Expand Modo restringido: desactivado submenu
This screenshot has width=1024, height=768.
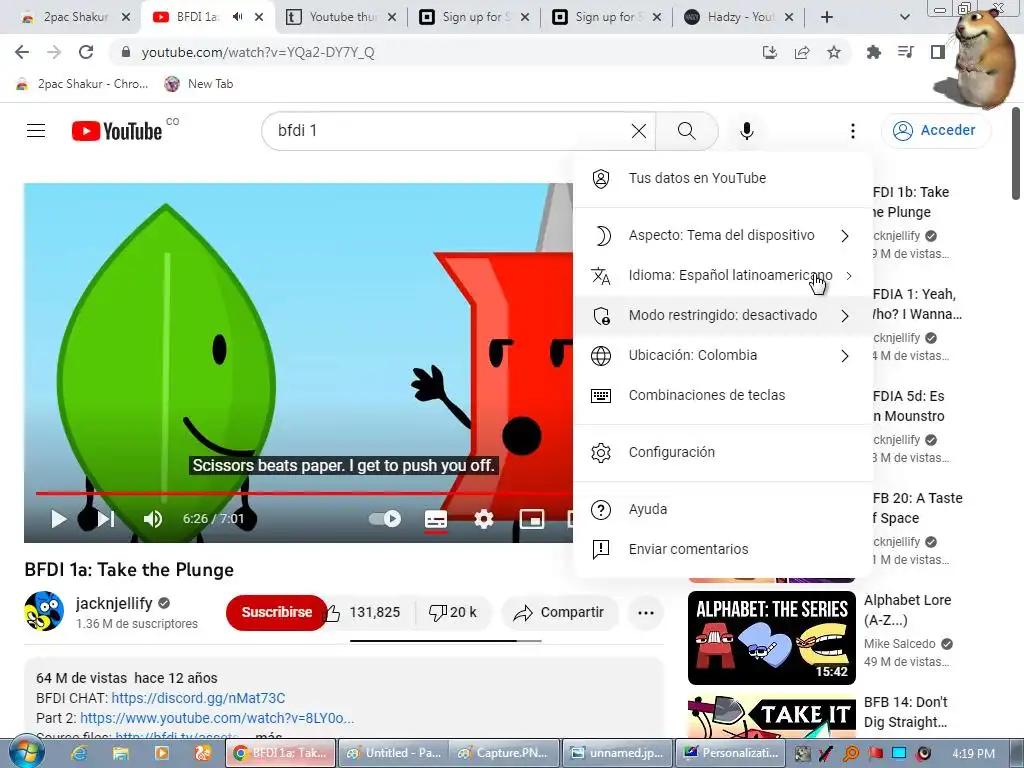tap(723, 315)
